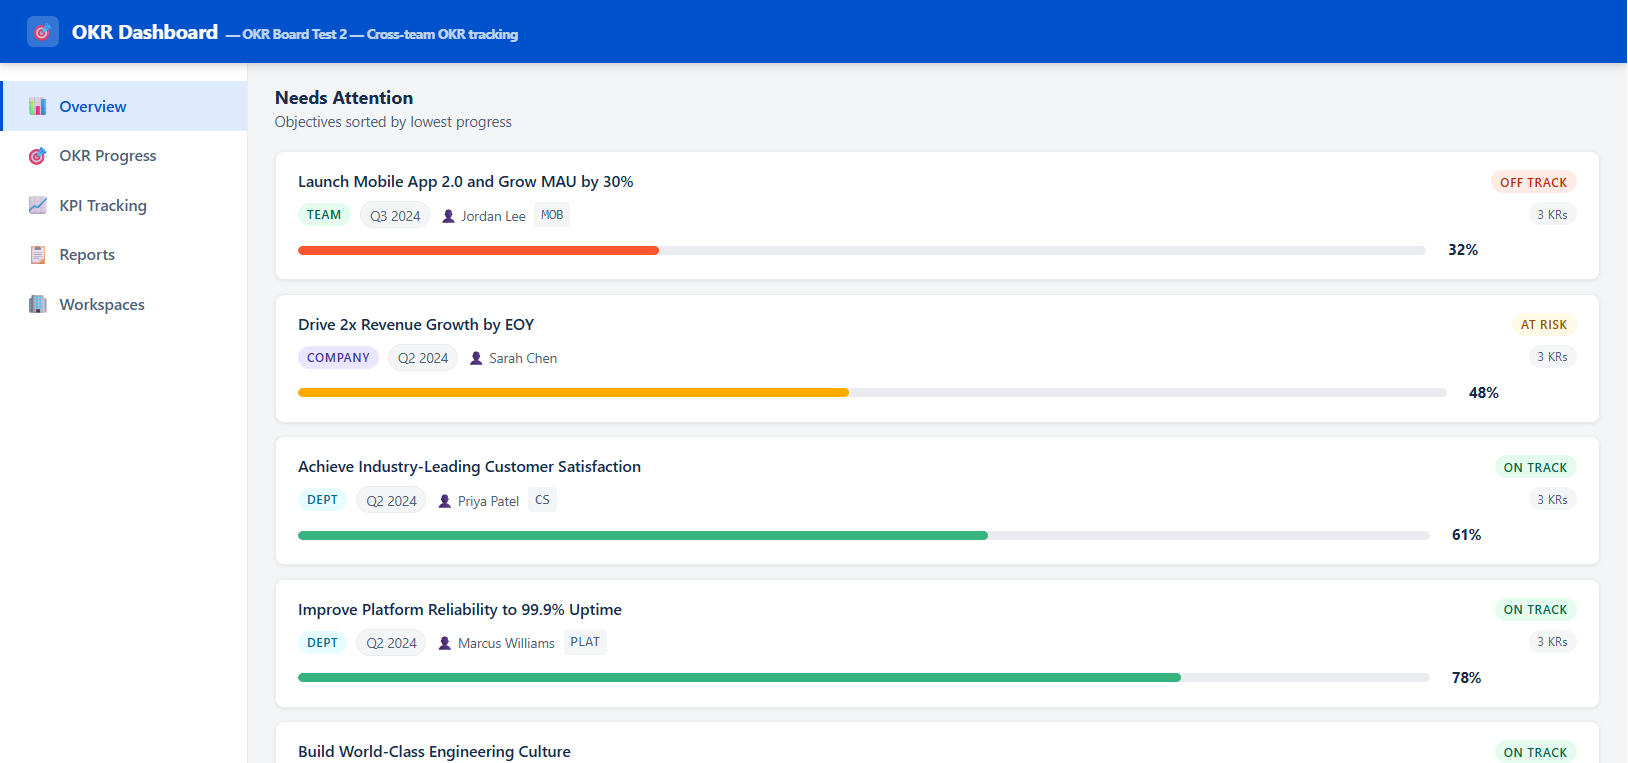Click Q2 2024 chip on Platform Reliability objective
Image resolution: width=1628 pixels, height=763 pixels.
(391, 643)
